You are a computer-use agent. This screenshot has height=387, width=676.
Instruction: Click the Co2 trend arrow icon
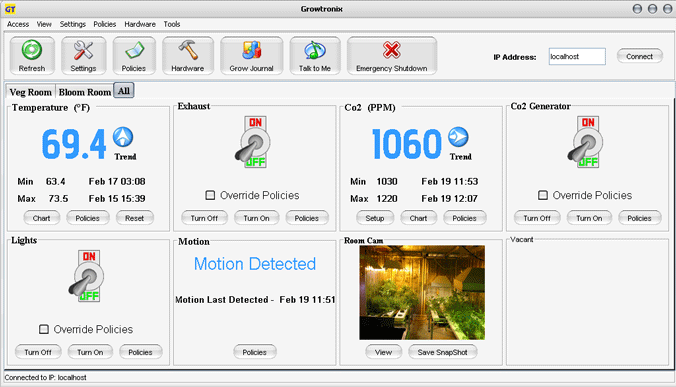tap(458, 137)
